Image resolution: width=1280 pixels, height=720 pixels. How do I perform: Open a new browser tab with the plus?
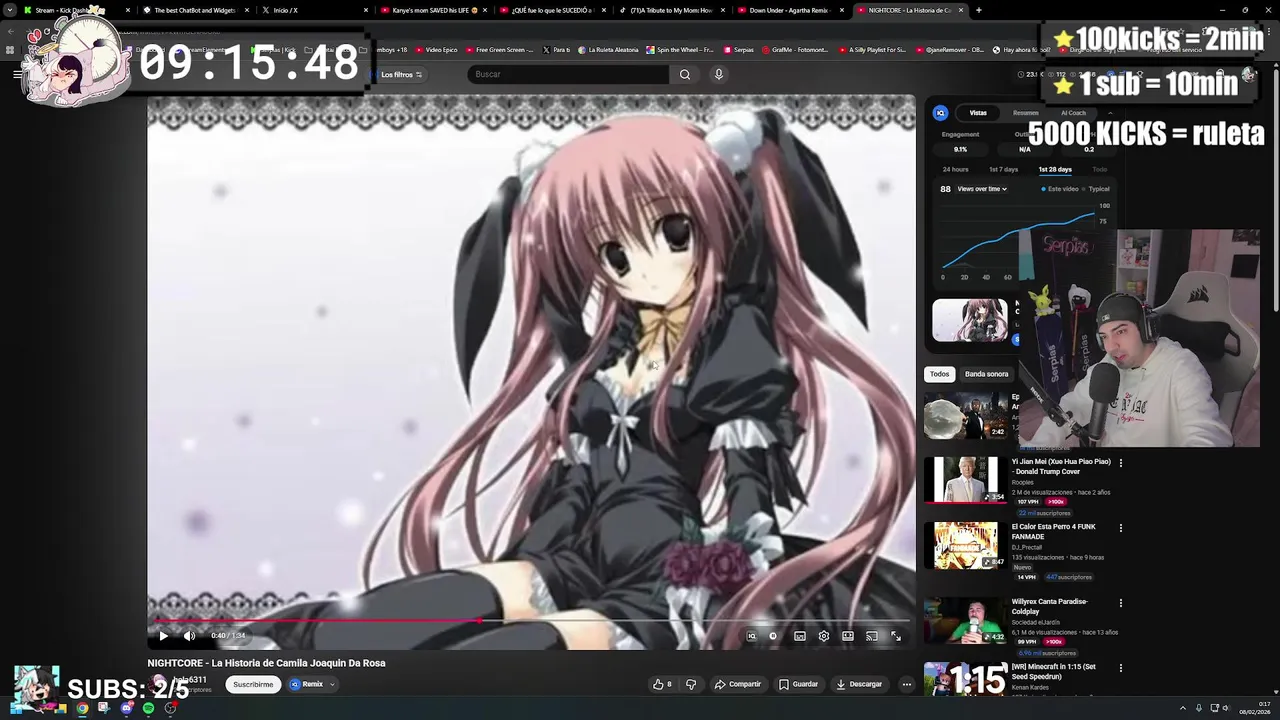(978, 10)
